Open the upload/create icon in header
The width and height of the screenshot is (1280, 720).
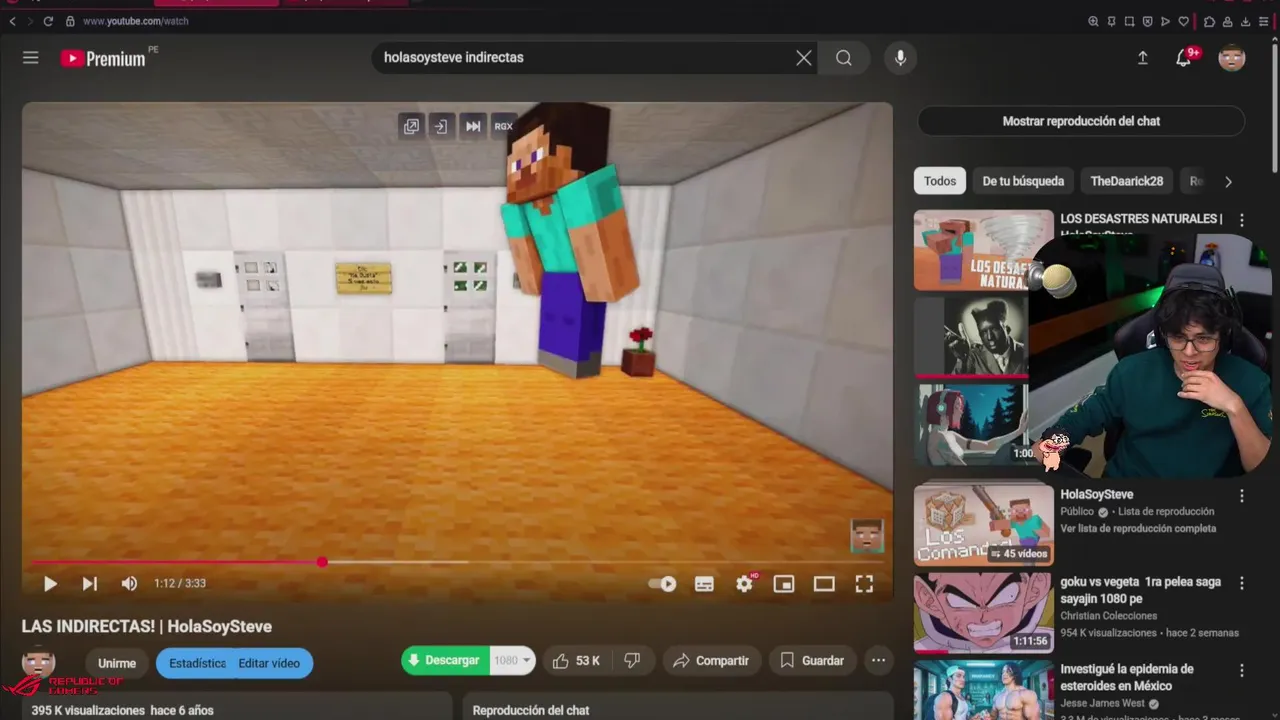click(1142, 58)
